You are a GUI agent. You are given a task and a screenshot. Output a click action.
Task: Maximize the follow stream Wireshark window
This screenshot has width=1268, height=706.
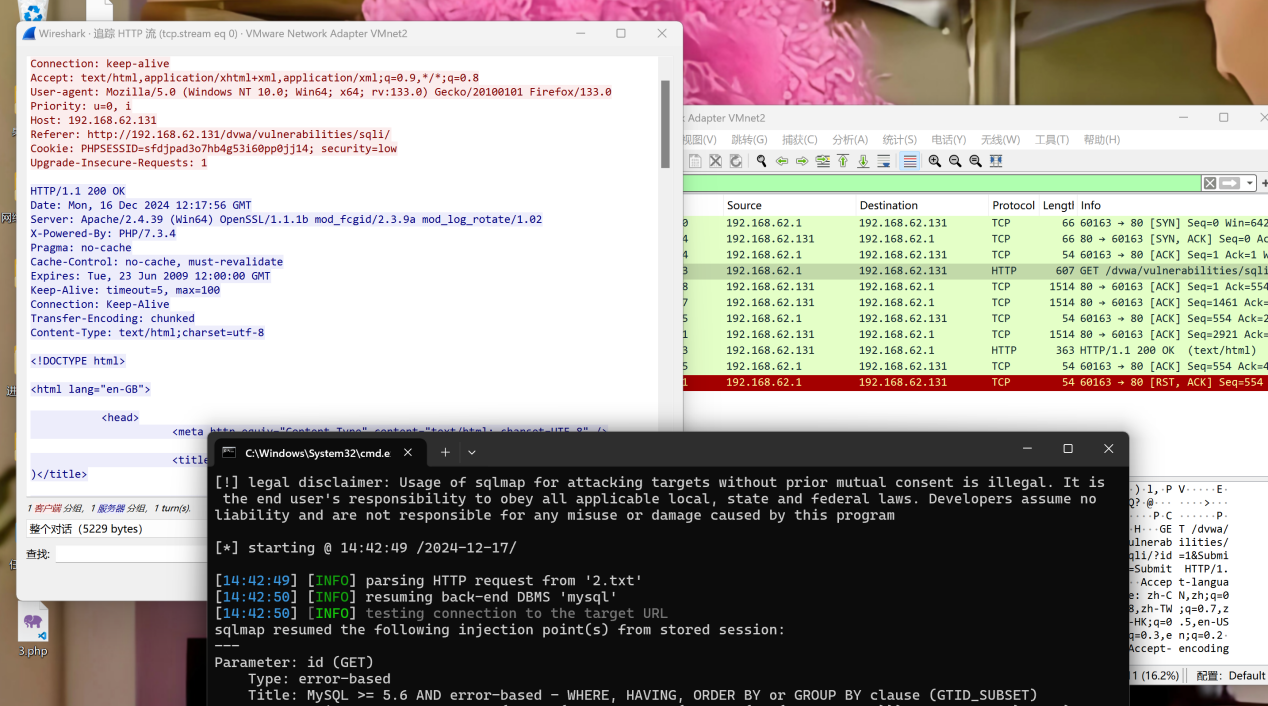pyautogui.click(x=621, y=33)
